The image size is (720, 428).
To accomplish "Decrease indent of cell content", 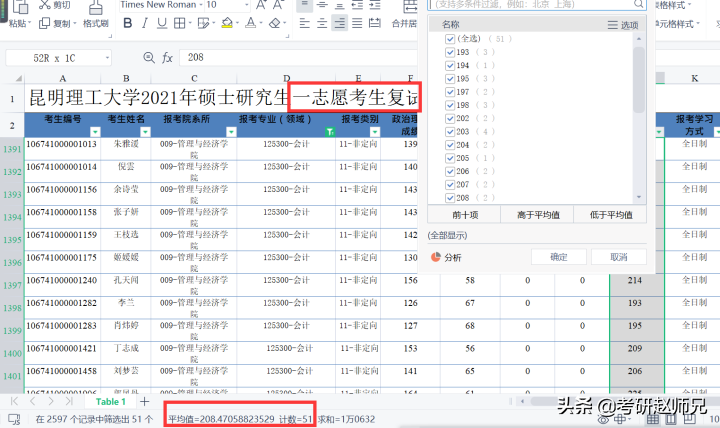I will (357, 5).
